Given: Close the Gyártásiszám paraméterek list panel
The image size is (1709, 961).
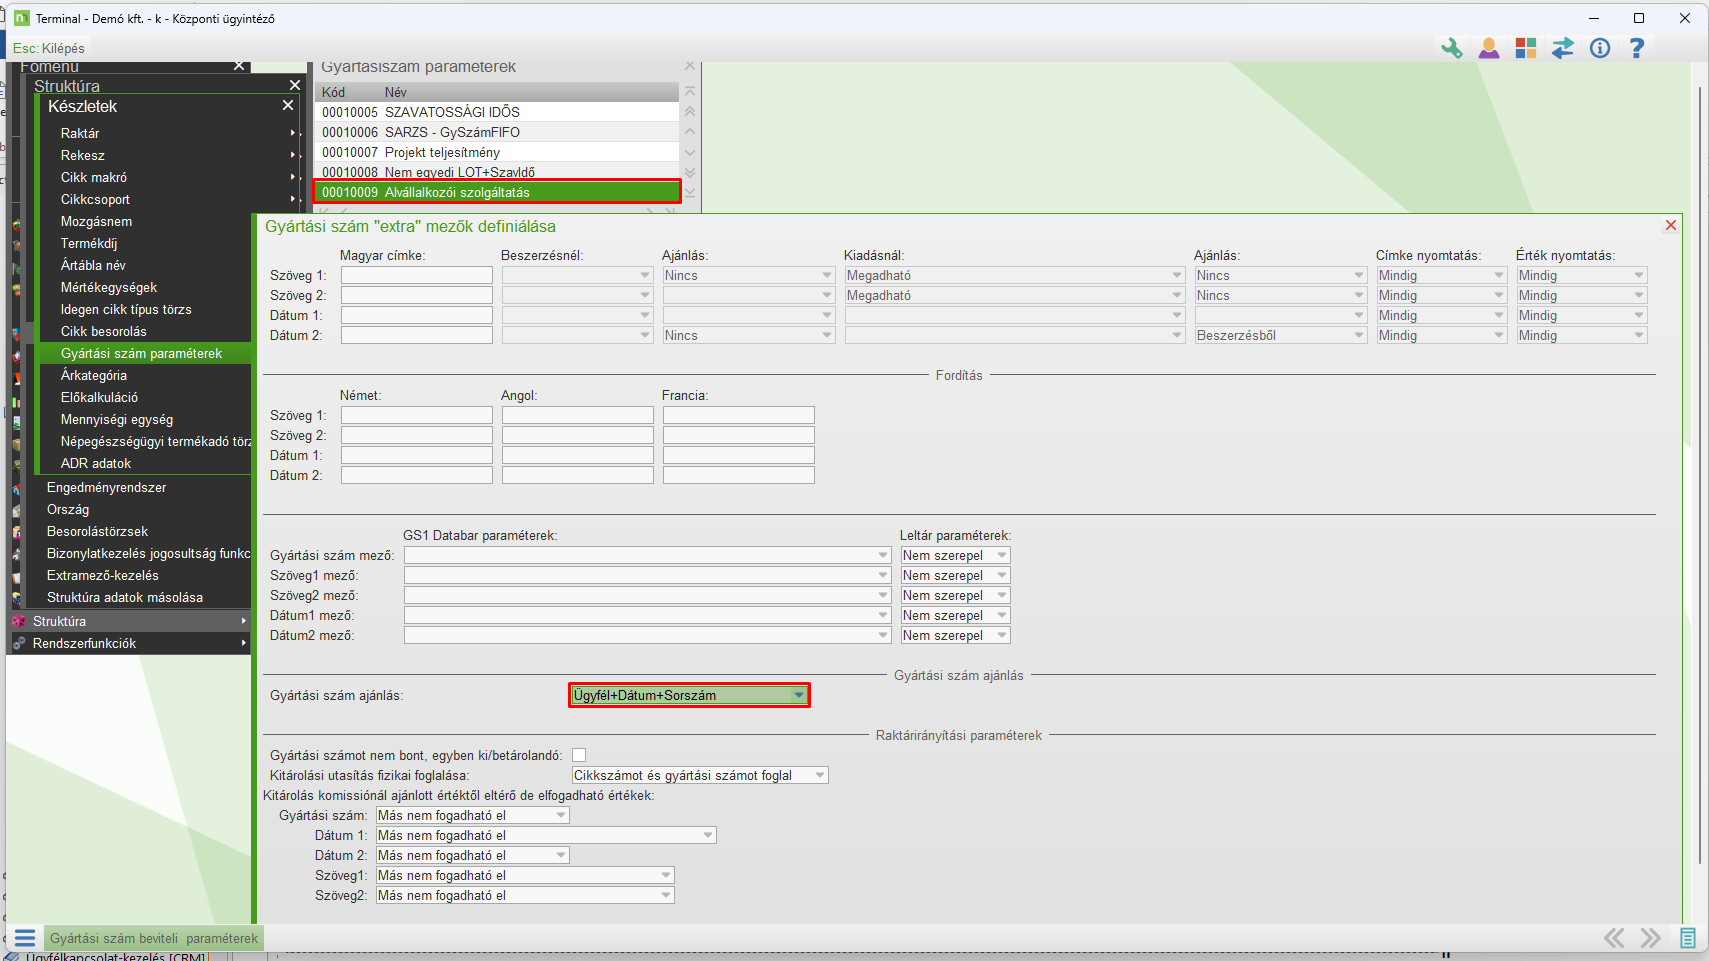Looking at the screenshot, I should point(690,66).
